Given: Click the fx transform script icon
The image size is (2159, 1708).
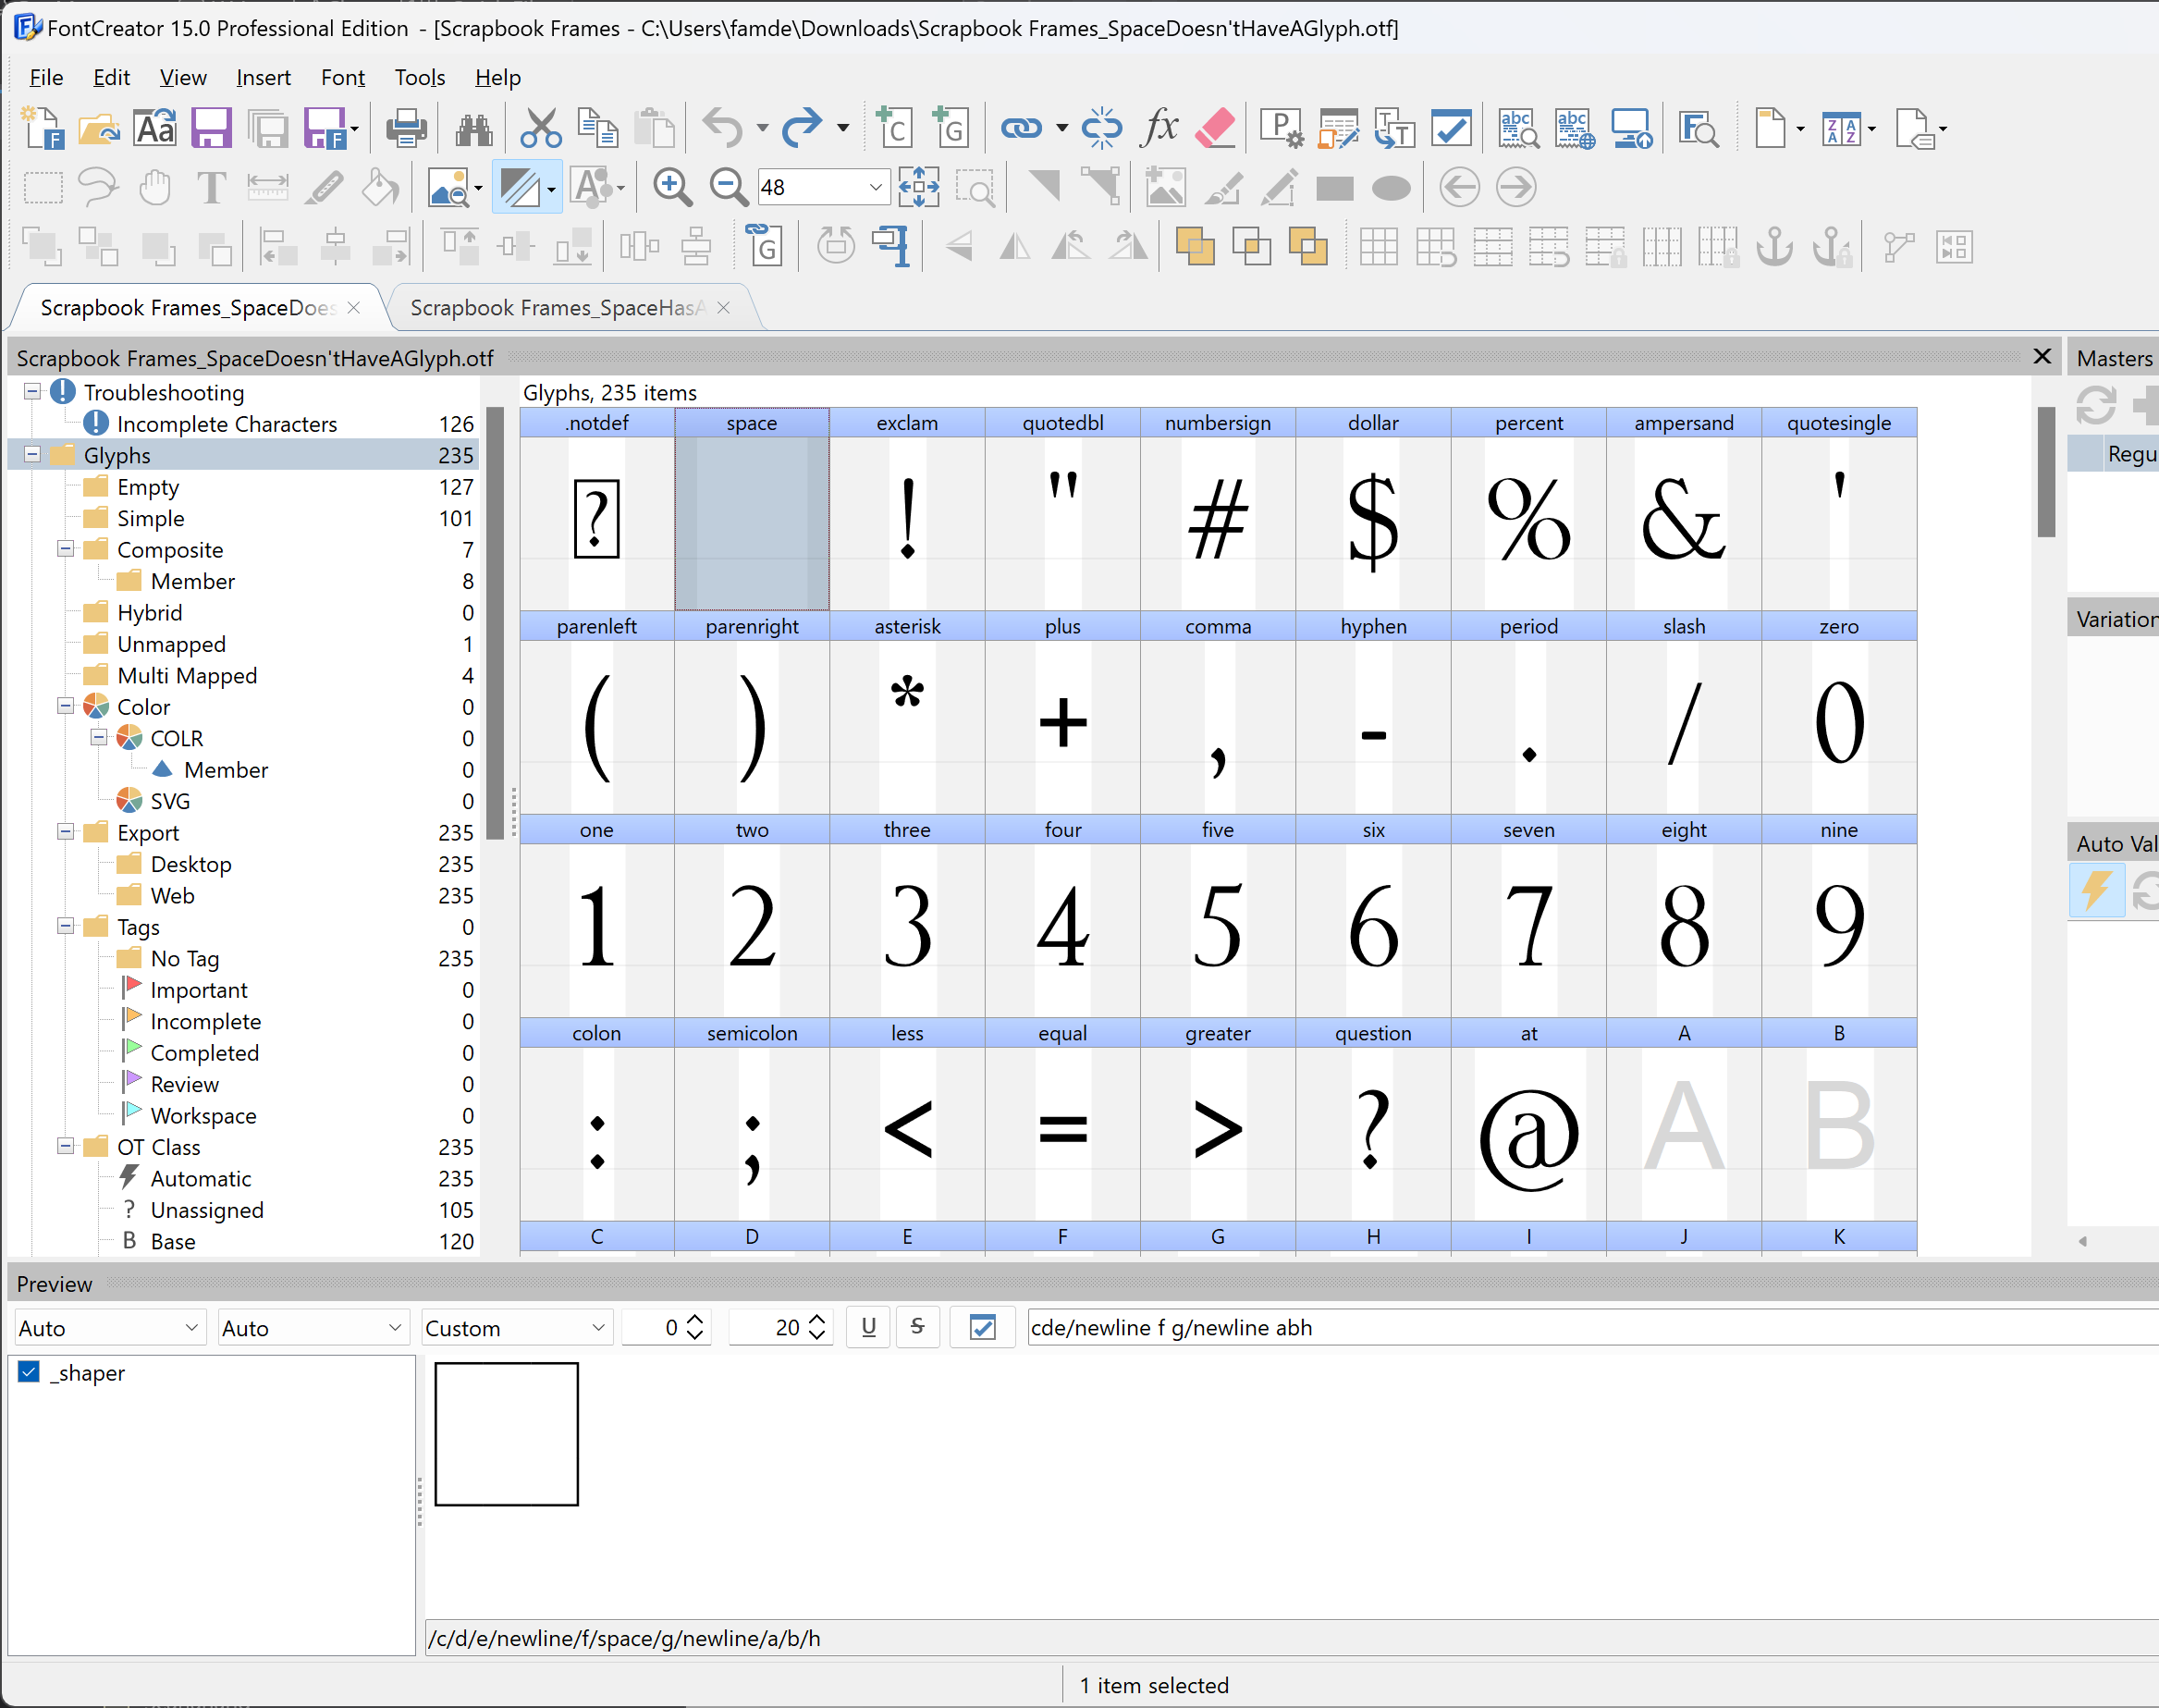Looking at the screenshot, I should 1160,128.
